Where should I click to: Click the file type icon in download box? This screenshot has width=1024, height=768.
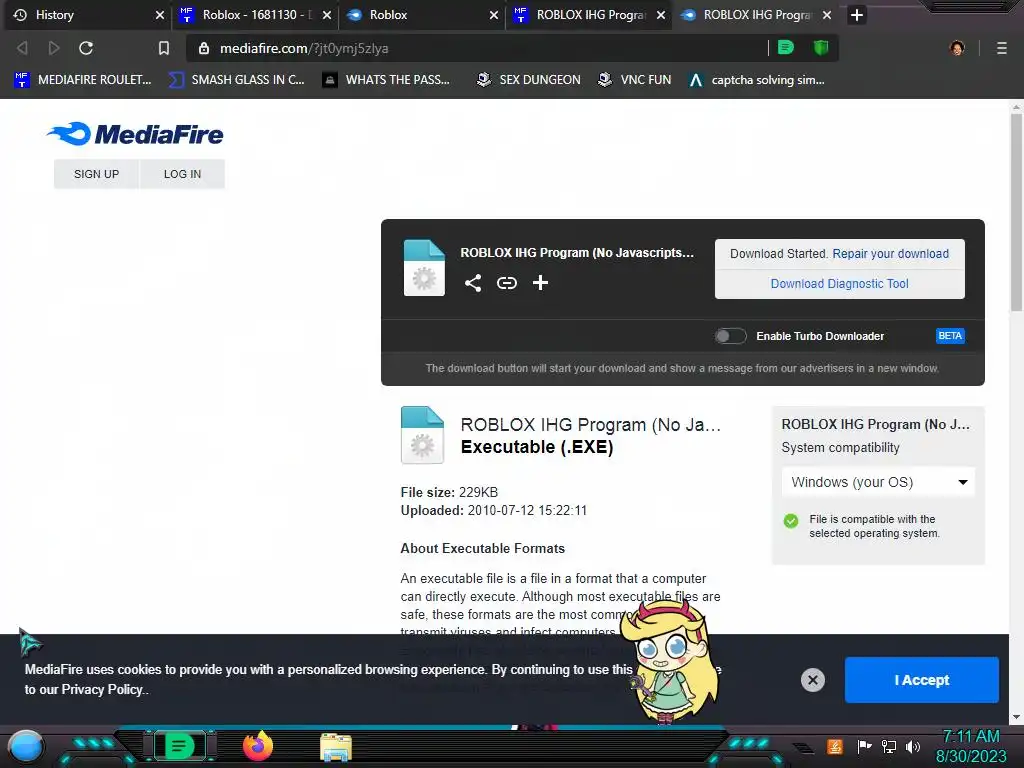[x=424, y=268]
